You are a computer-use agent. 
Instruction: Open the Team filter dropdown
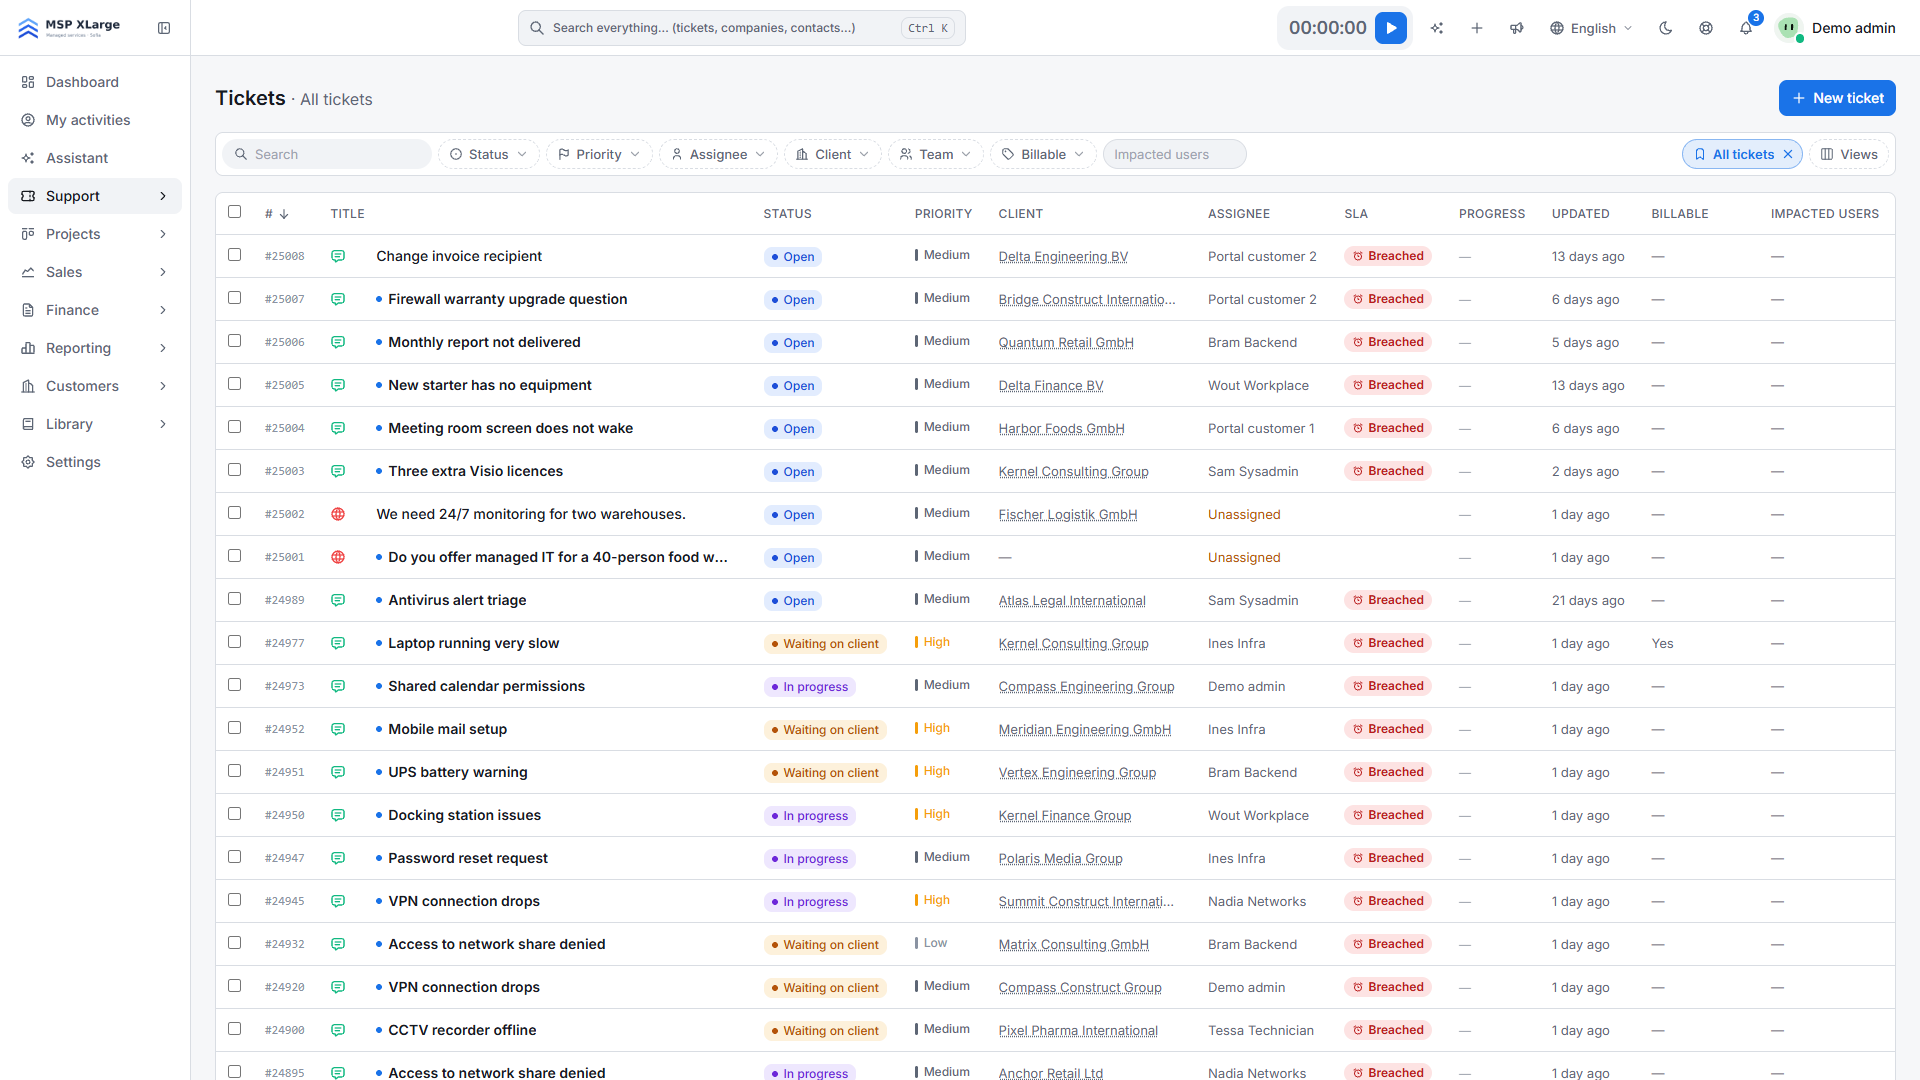click(936, 154)
